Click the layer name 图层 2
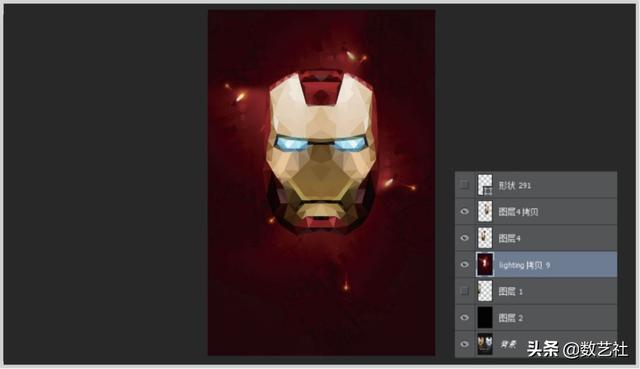This screenshot has height=369, width=640. click(510, 318)
